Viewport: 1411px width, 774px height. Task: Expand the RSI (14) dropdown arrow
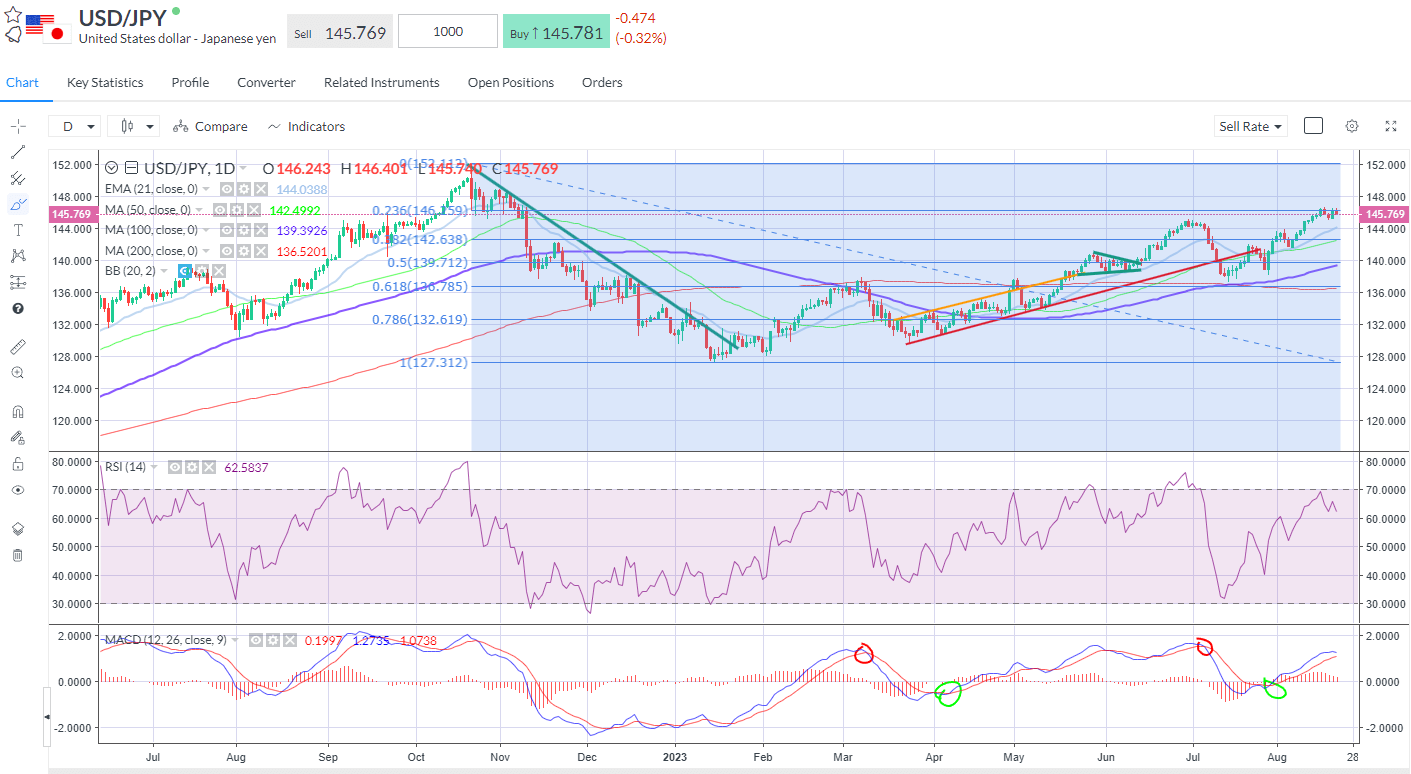154,467
